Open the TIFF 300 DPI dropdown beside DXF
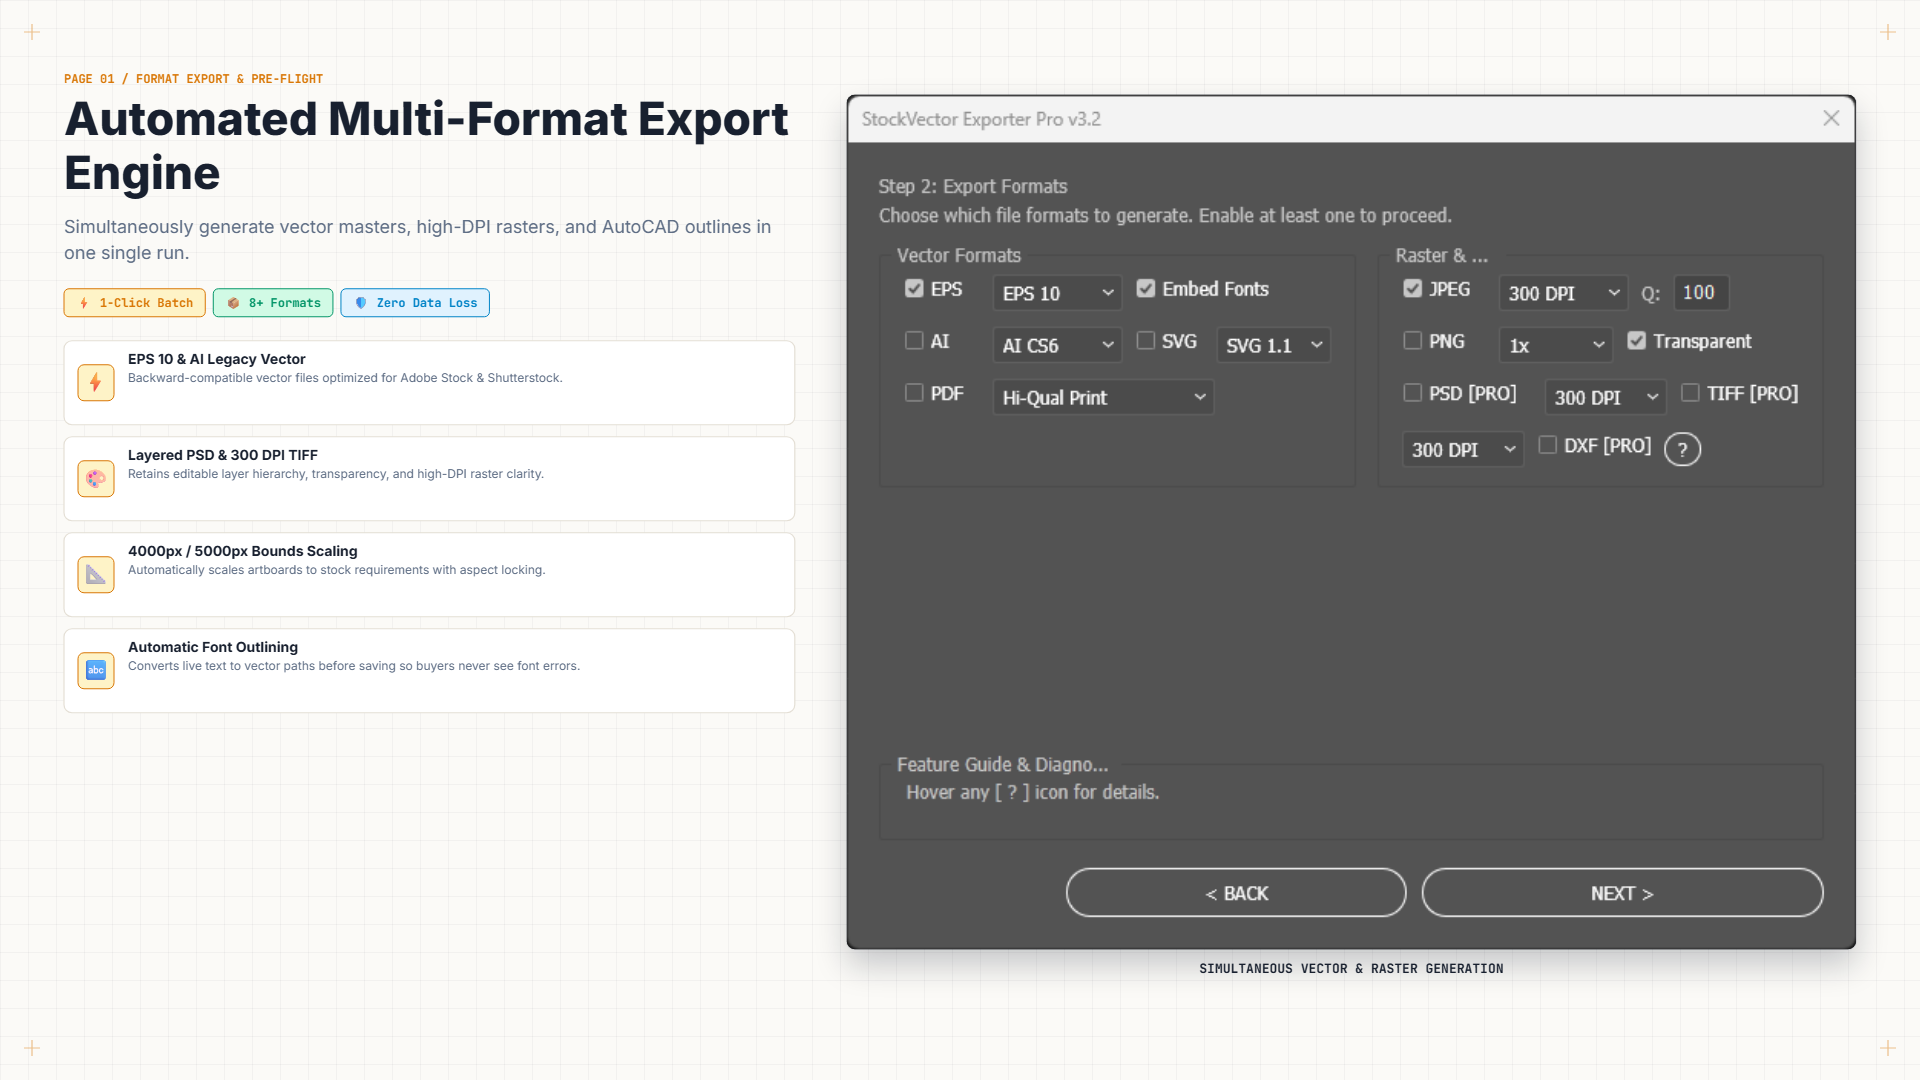 pyautogui.click(x=1462, y=449)
